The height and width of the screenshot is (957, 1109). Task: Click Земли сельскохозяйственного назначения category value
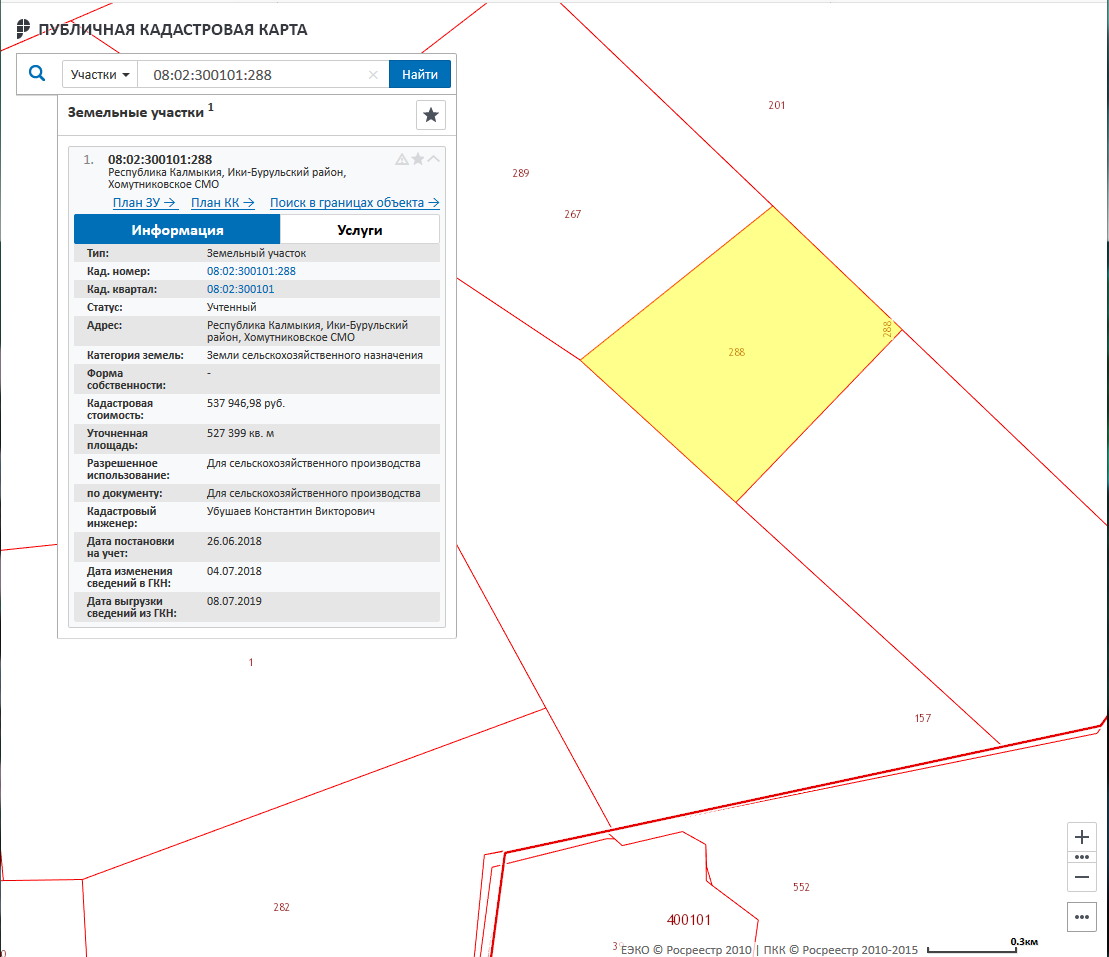tap(315, 356)
